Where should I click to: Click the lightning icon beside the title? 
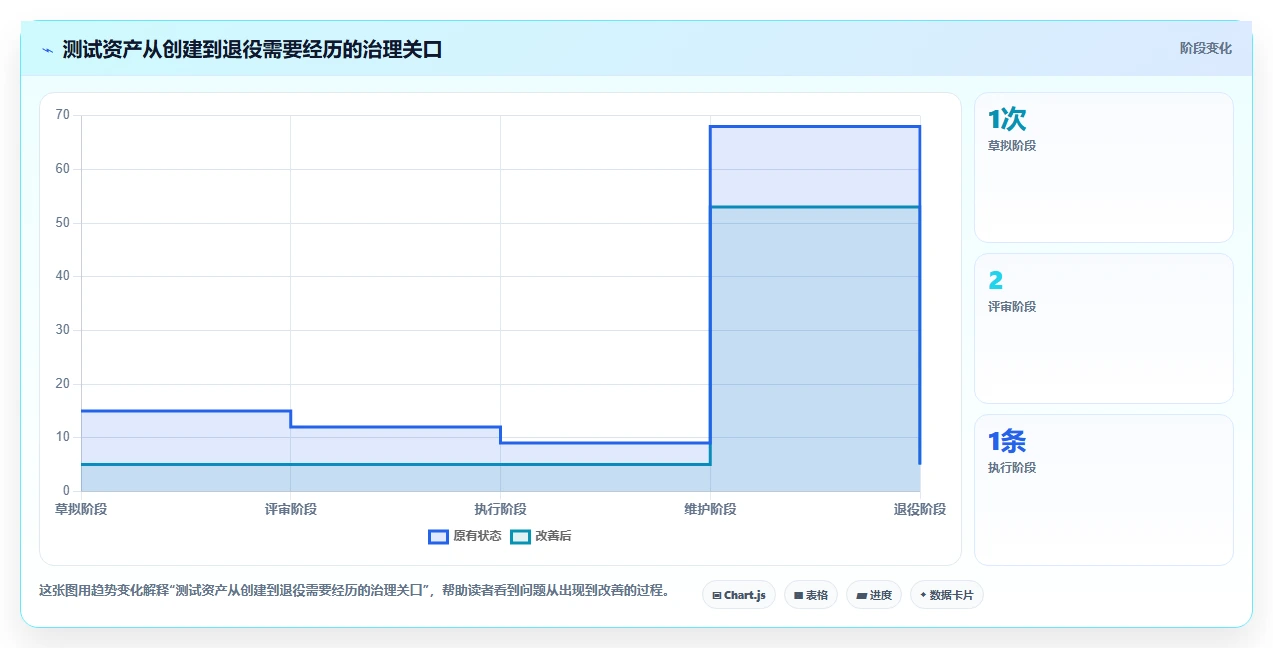(x=47, y=50)
